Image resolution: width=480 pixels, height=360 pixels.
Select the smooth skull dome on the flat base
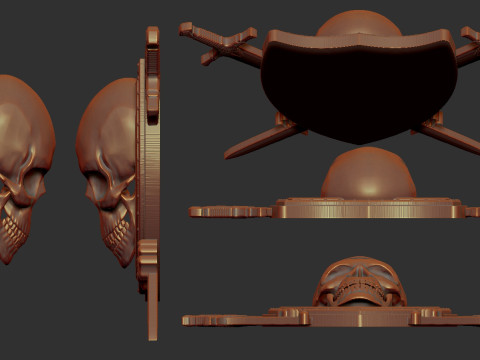coord(368,173)
